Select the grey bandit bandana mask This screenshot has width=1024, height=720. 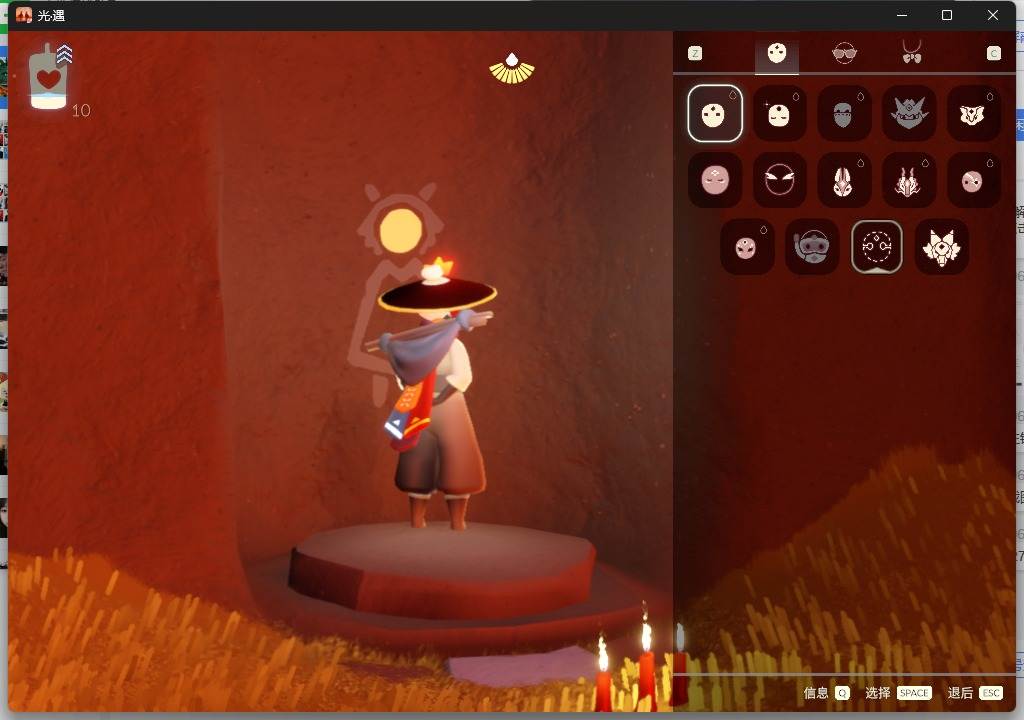click(x=844, y=114)
